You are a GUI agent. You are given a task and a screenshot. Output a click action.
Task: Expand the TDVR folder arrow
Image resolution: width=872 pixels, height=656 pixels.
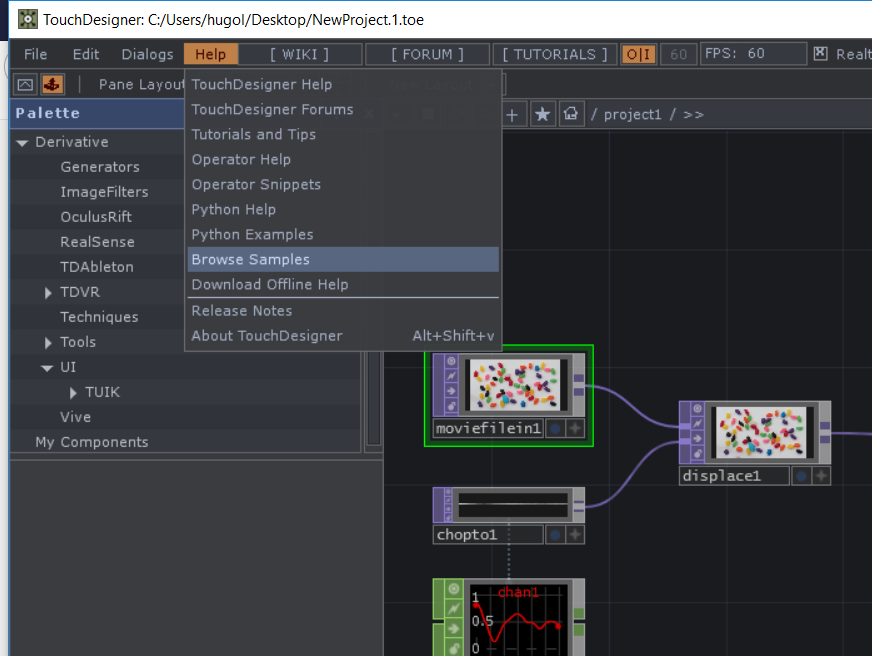coord(48,292)
